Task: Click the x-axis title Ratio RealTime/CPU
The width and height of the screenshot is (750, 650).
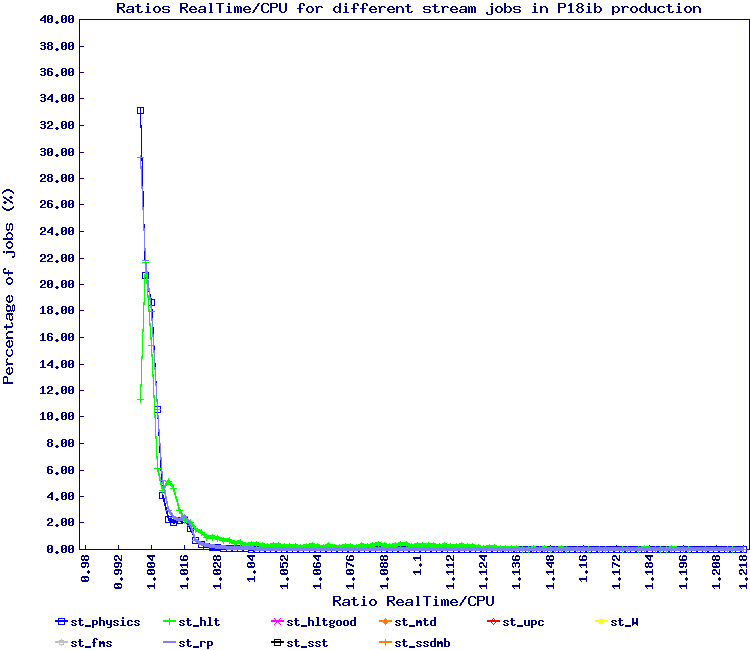Action: (x=413, y=601)
